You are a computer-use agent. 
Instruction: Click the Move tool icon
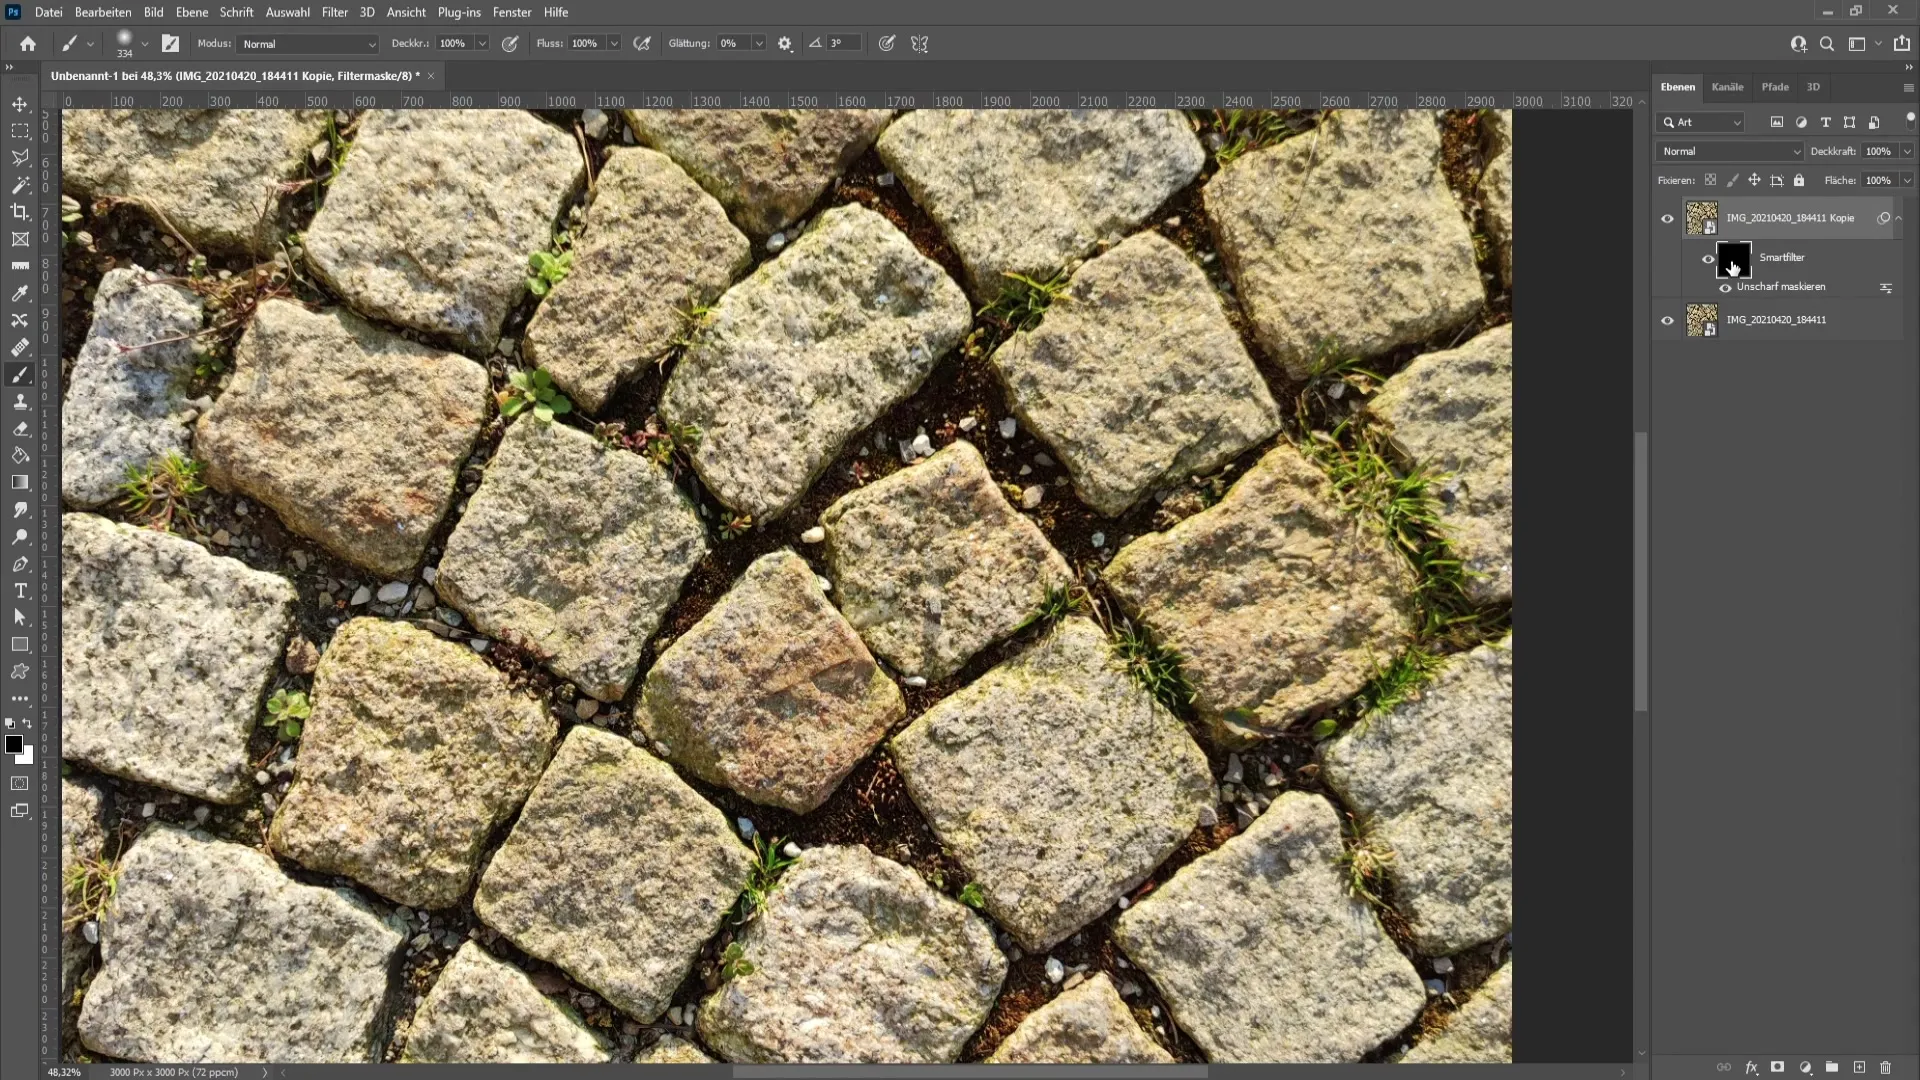coord(20,104)
